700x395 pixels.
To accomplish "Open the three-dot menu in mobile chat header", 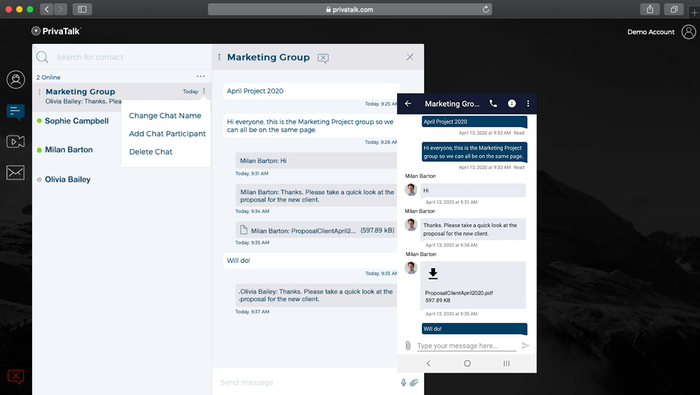I will [x=528, y=104].
